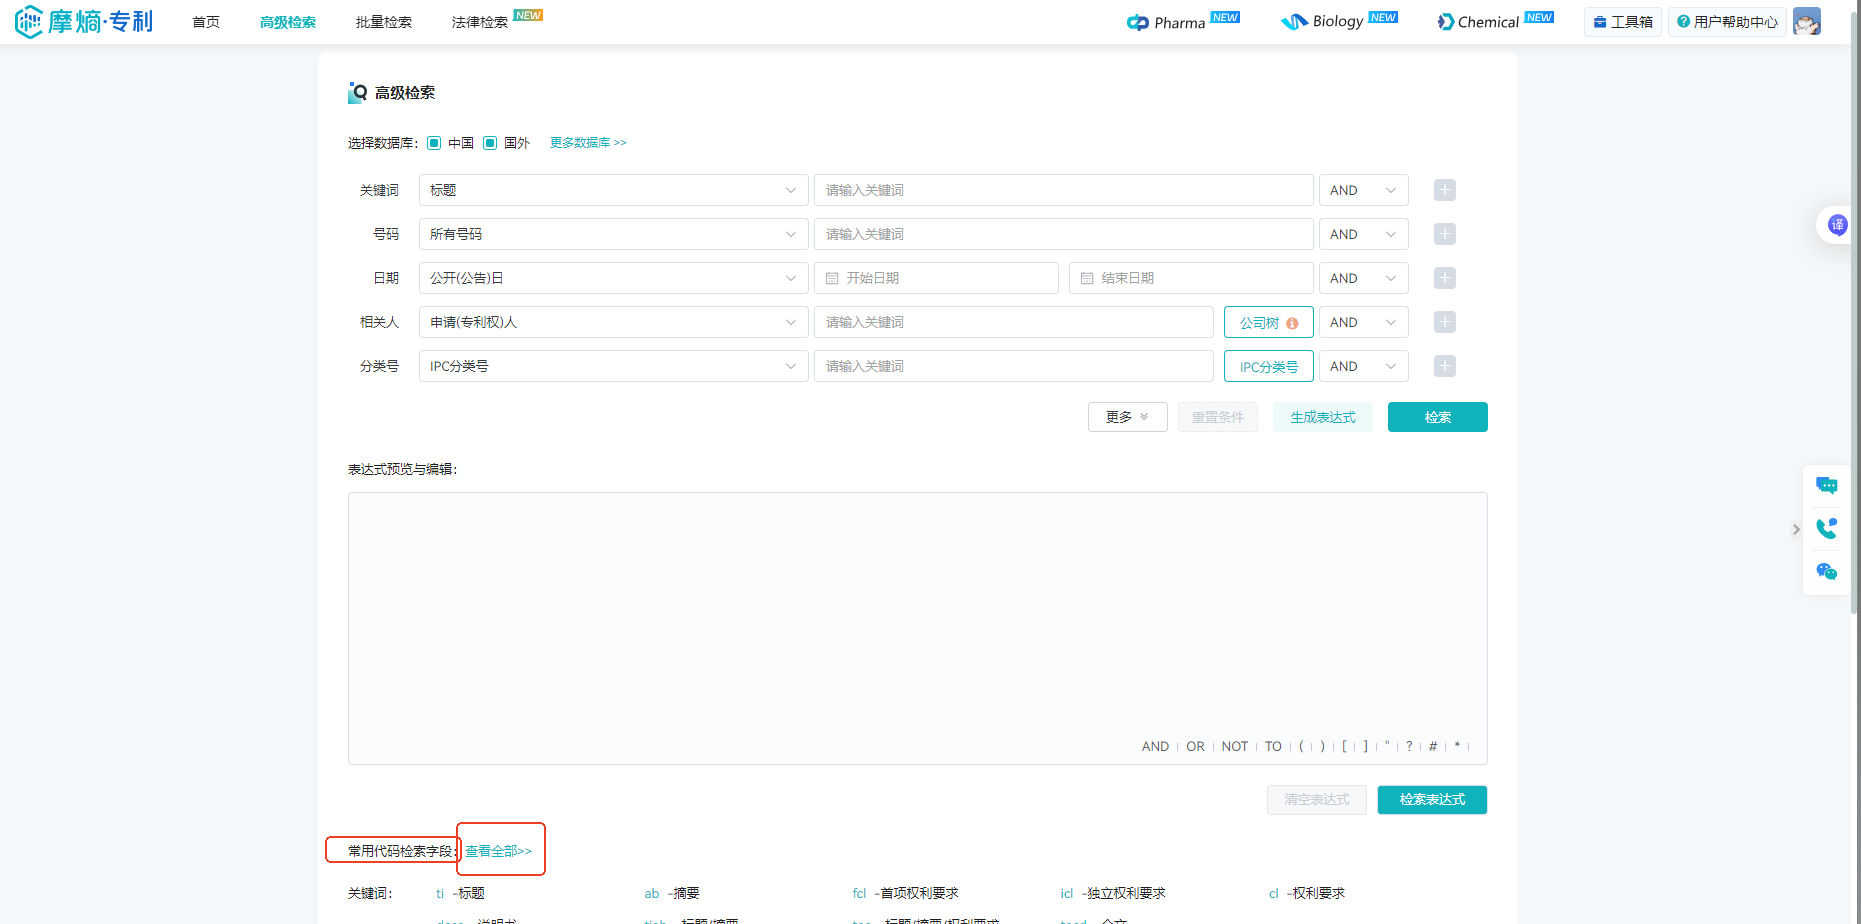Click the 摩熵专利 logo icon
Image resolution: width=1861 pixels, height=924 pixels.
click(x=29, y=21)
